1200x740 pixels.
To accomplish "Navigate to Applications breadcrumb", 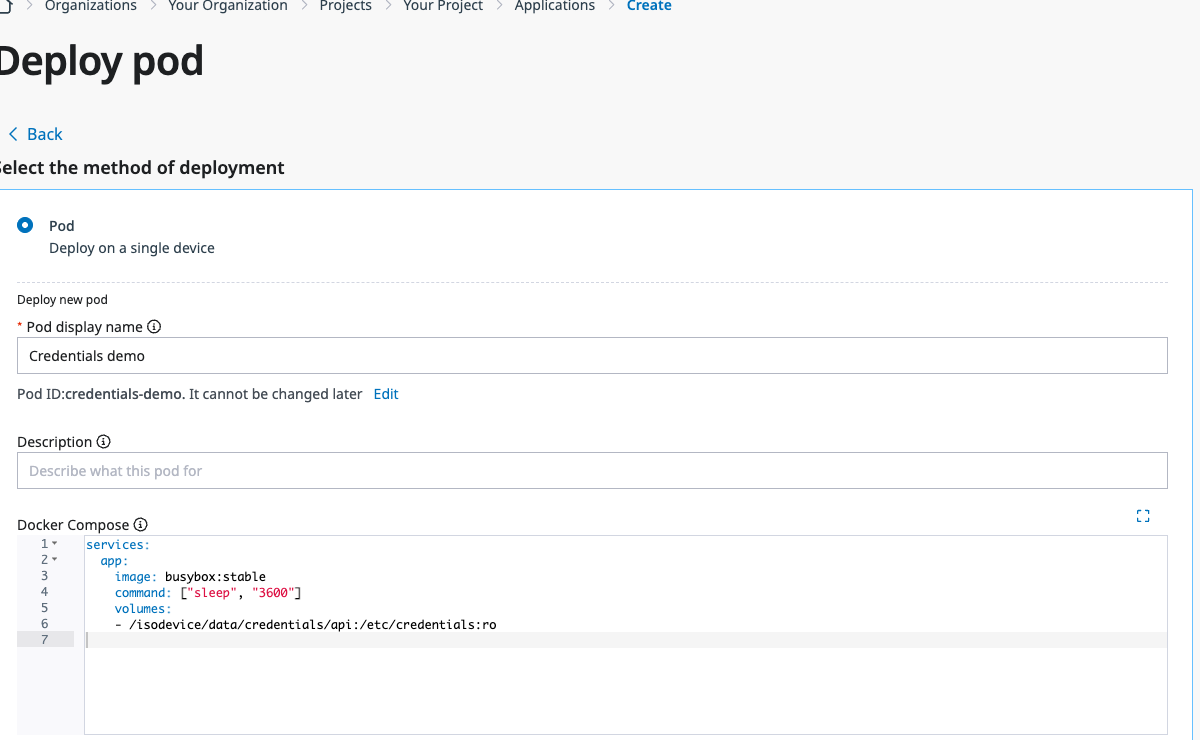I will (x=555, y=6).
